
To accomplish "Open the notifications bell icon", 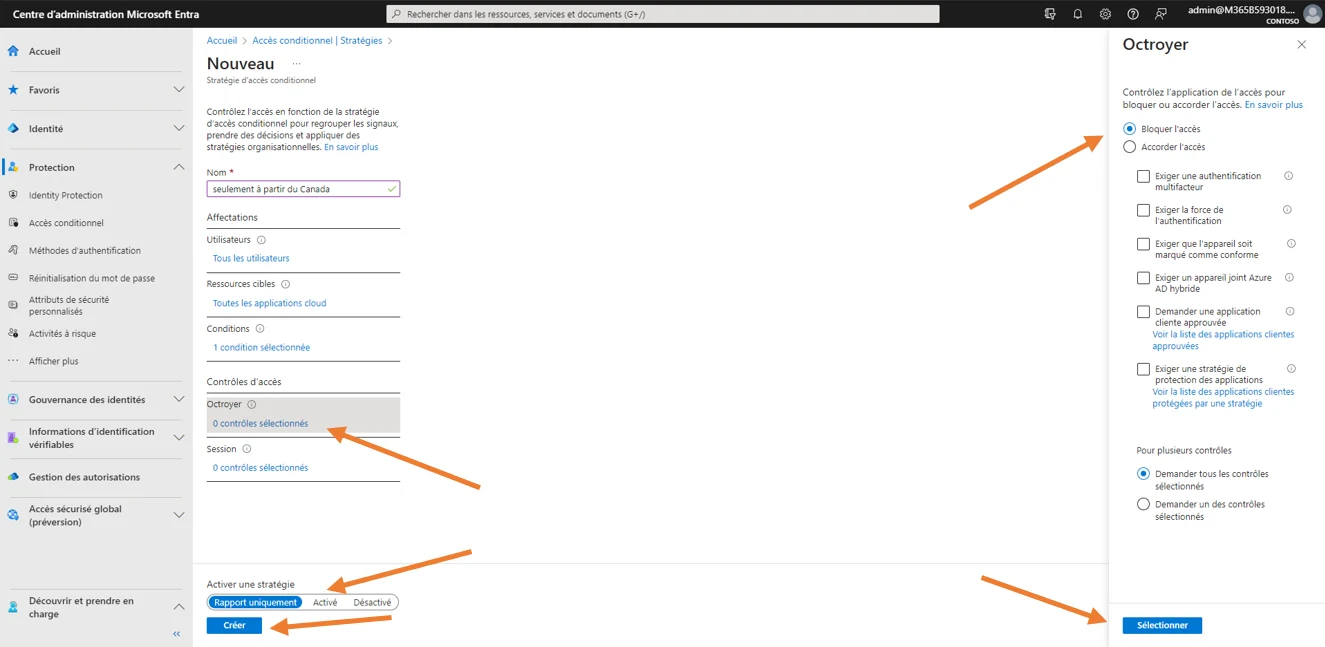I will point(1077,14).
